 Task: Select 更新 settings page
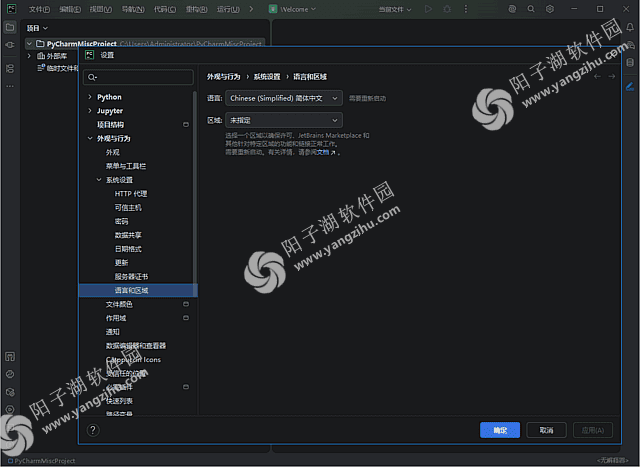click(x=121, y=262)
